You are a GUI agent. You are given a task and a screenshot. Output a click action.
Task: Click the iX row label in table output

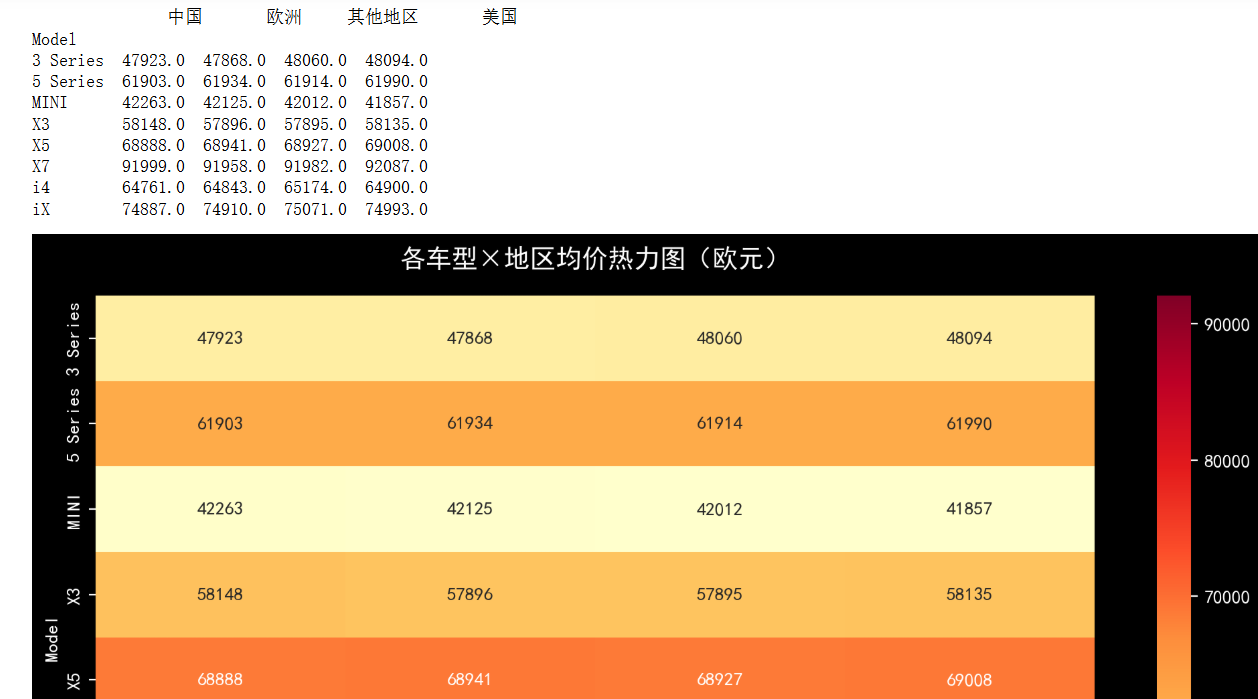pos(41,209)
